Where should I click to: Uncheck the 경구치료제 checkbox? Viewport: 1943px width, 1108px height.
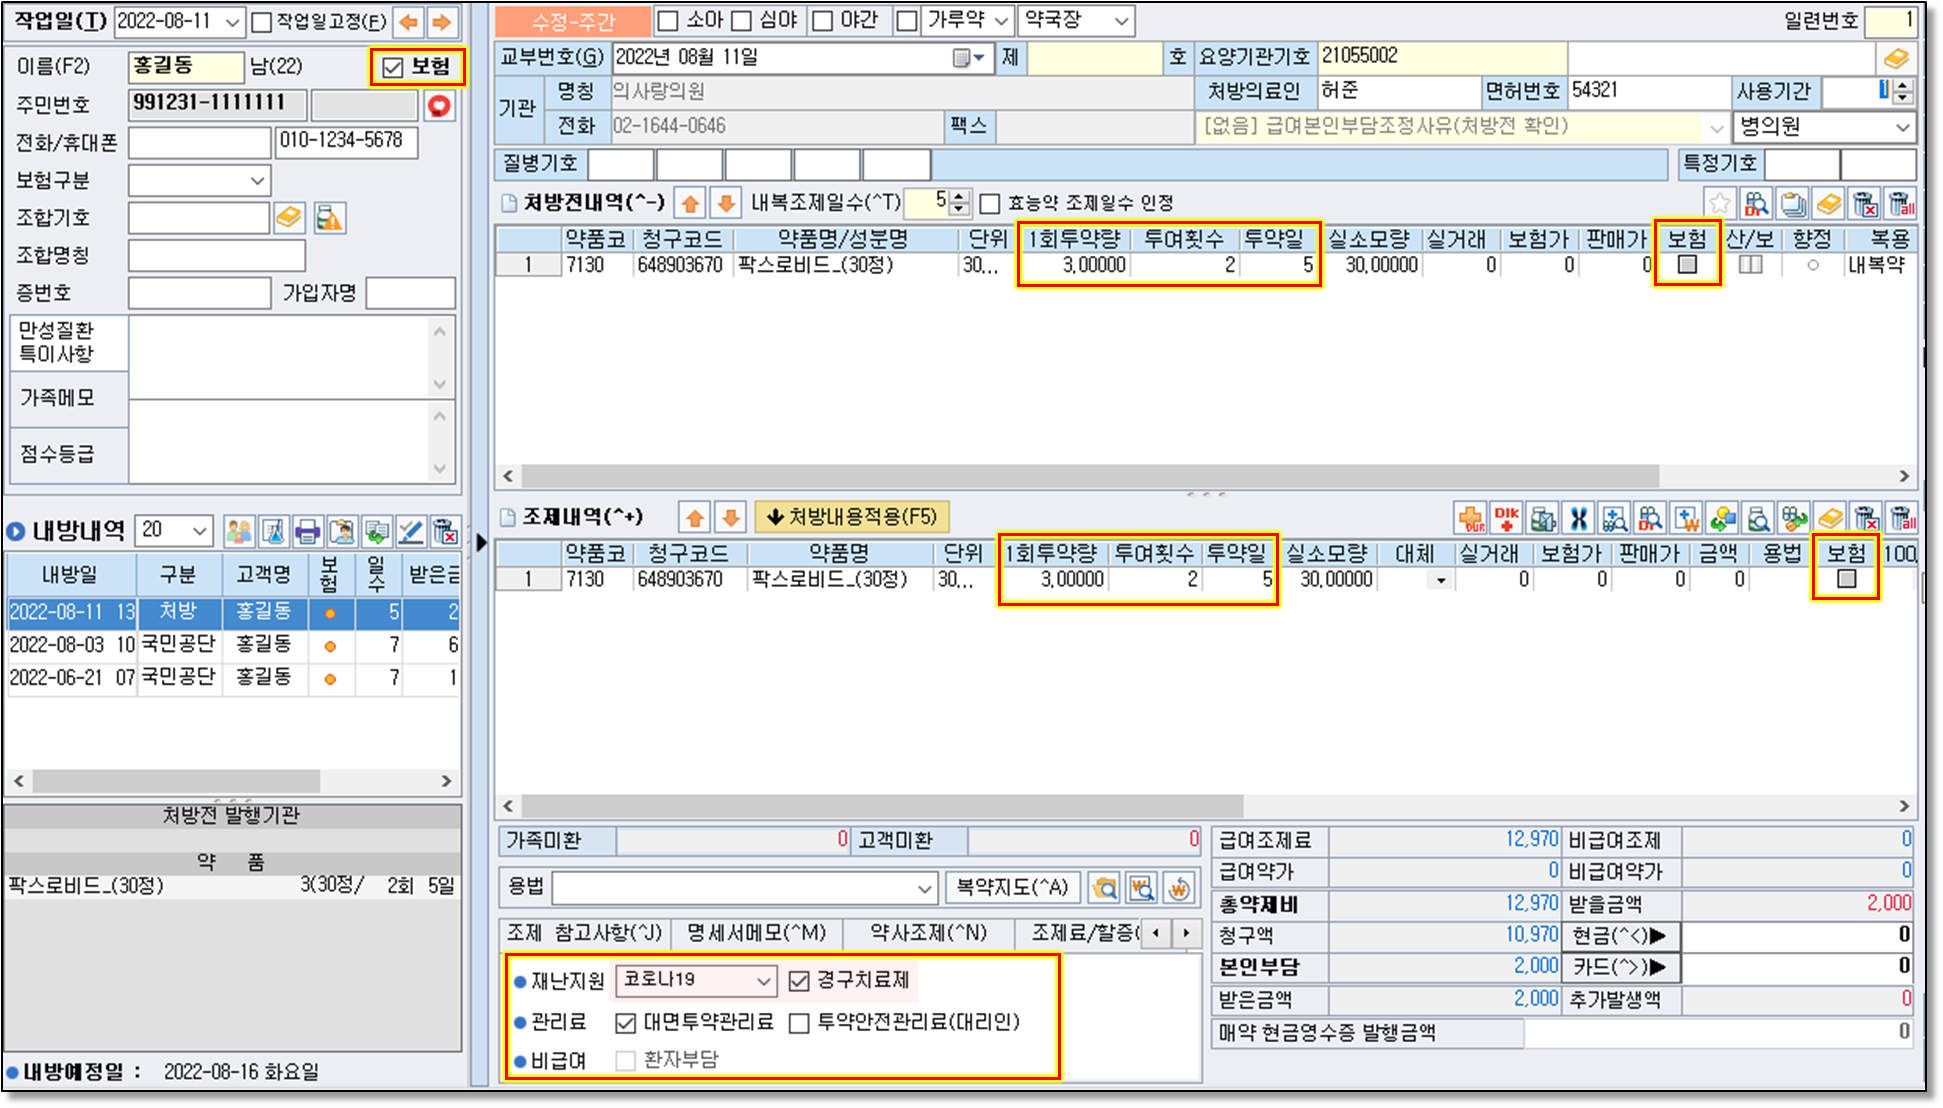click(x=798, y=981)
